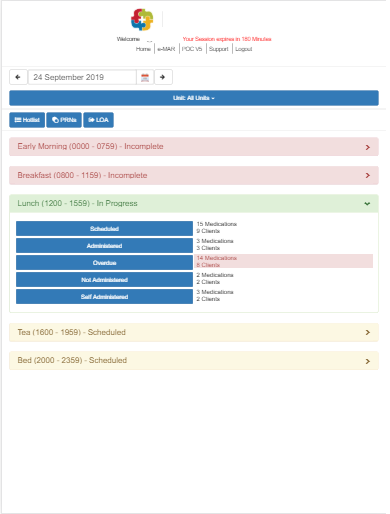
Task: Open the Unit: All Units dropdown
Action: (194, 98)
